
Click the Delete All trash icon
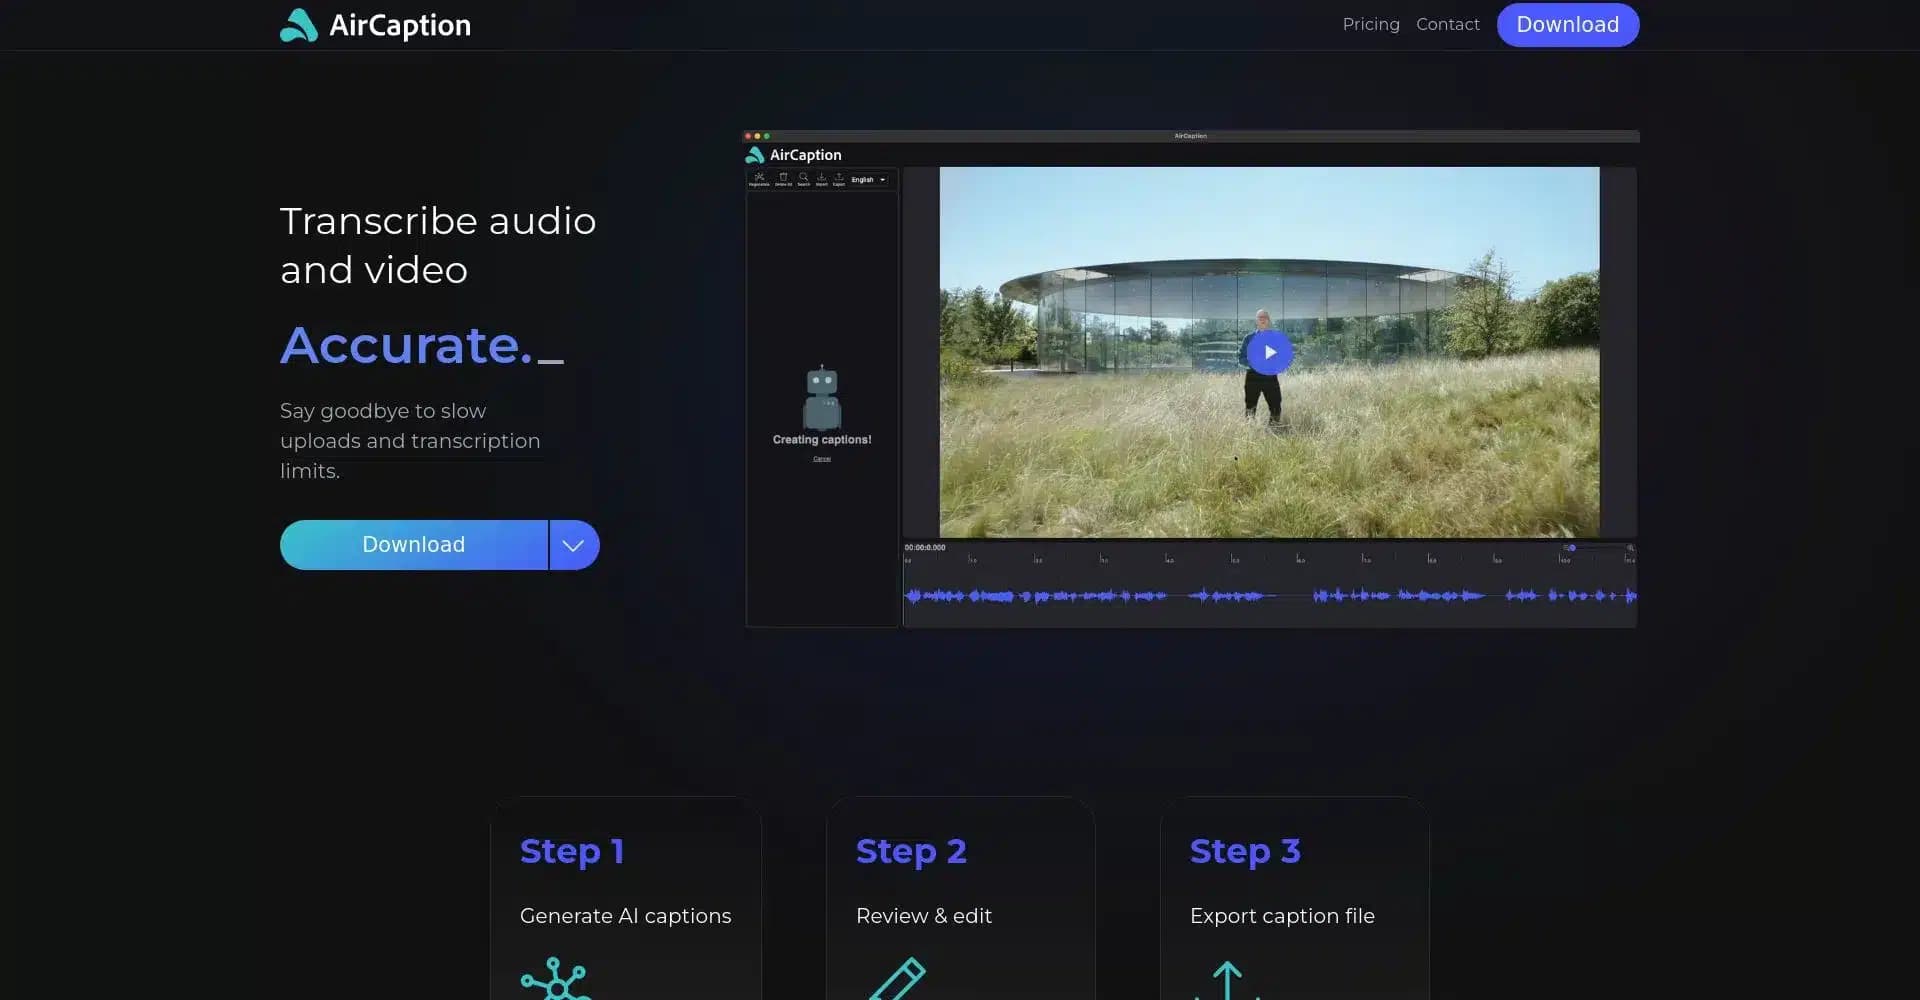click(x=783, y=177)
